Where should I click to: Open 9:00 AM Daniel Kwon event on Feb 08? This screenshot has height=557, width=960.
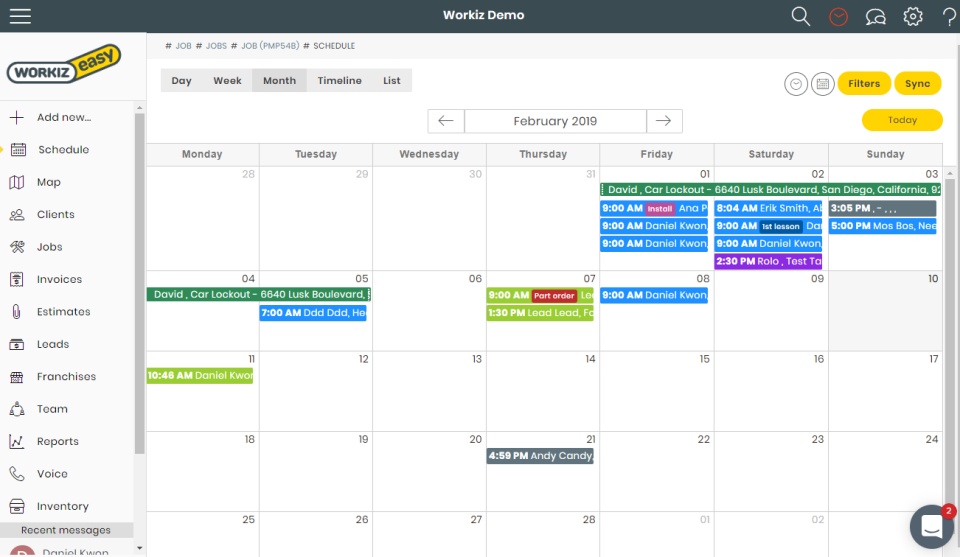pyautogui.click(x=654, y=295)
